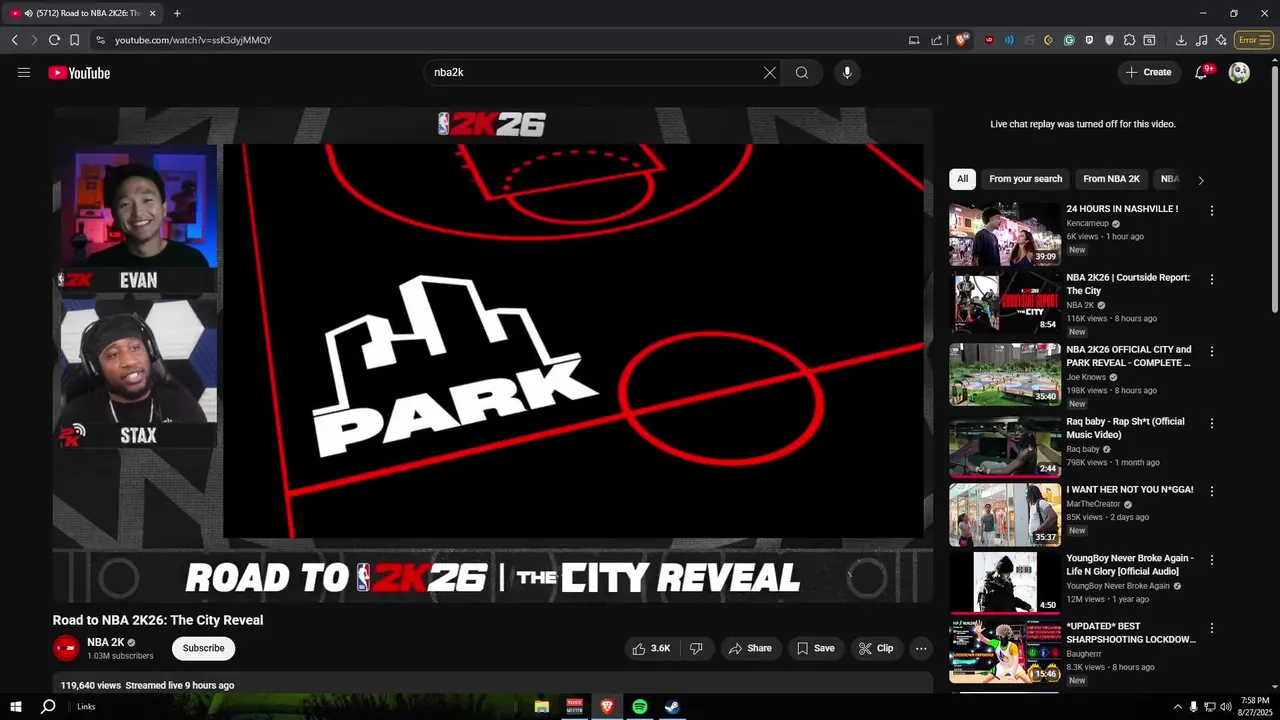The height and width of the screenshot is (720, 1280).
Task: Open options for Raq baby music video
Action: pos(1212,423)
